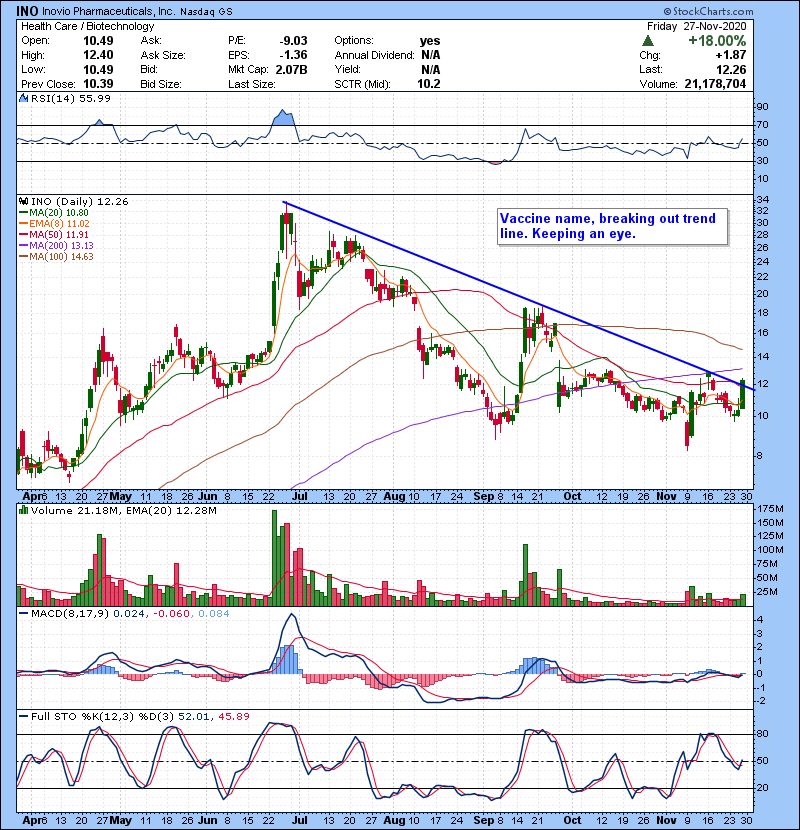Click the Volume 21,178,704 value
Screen dimensions: 800x830
715,84
